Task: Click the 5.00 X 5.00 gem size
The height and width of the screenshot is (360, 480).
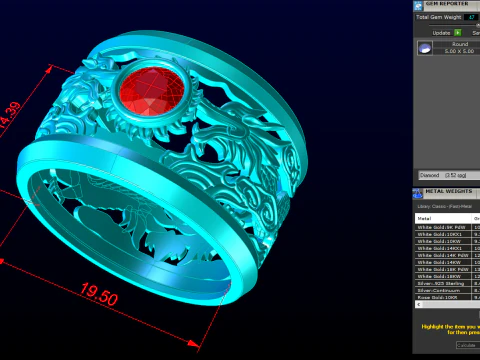Action: [459, 51]
